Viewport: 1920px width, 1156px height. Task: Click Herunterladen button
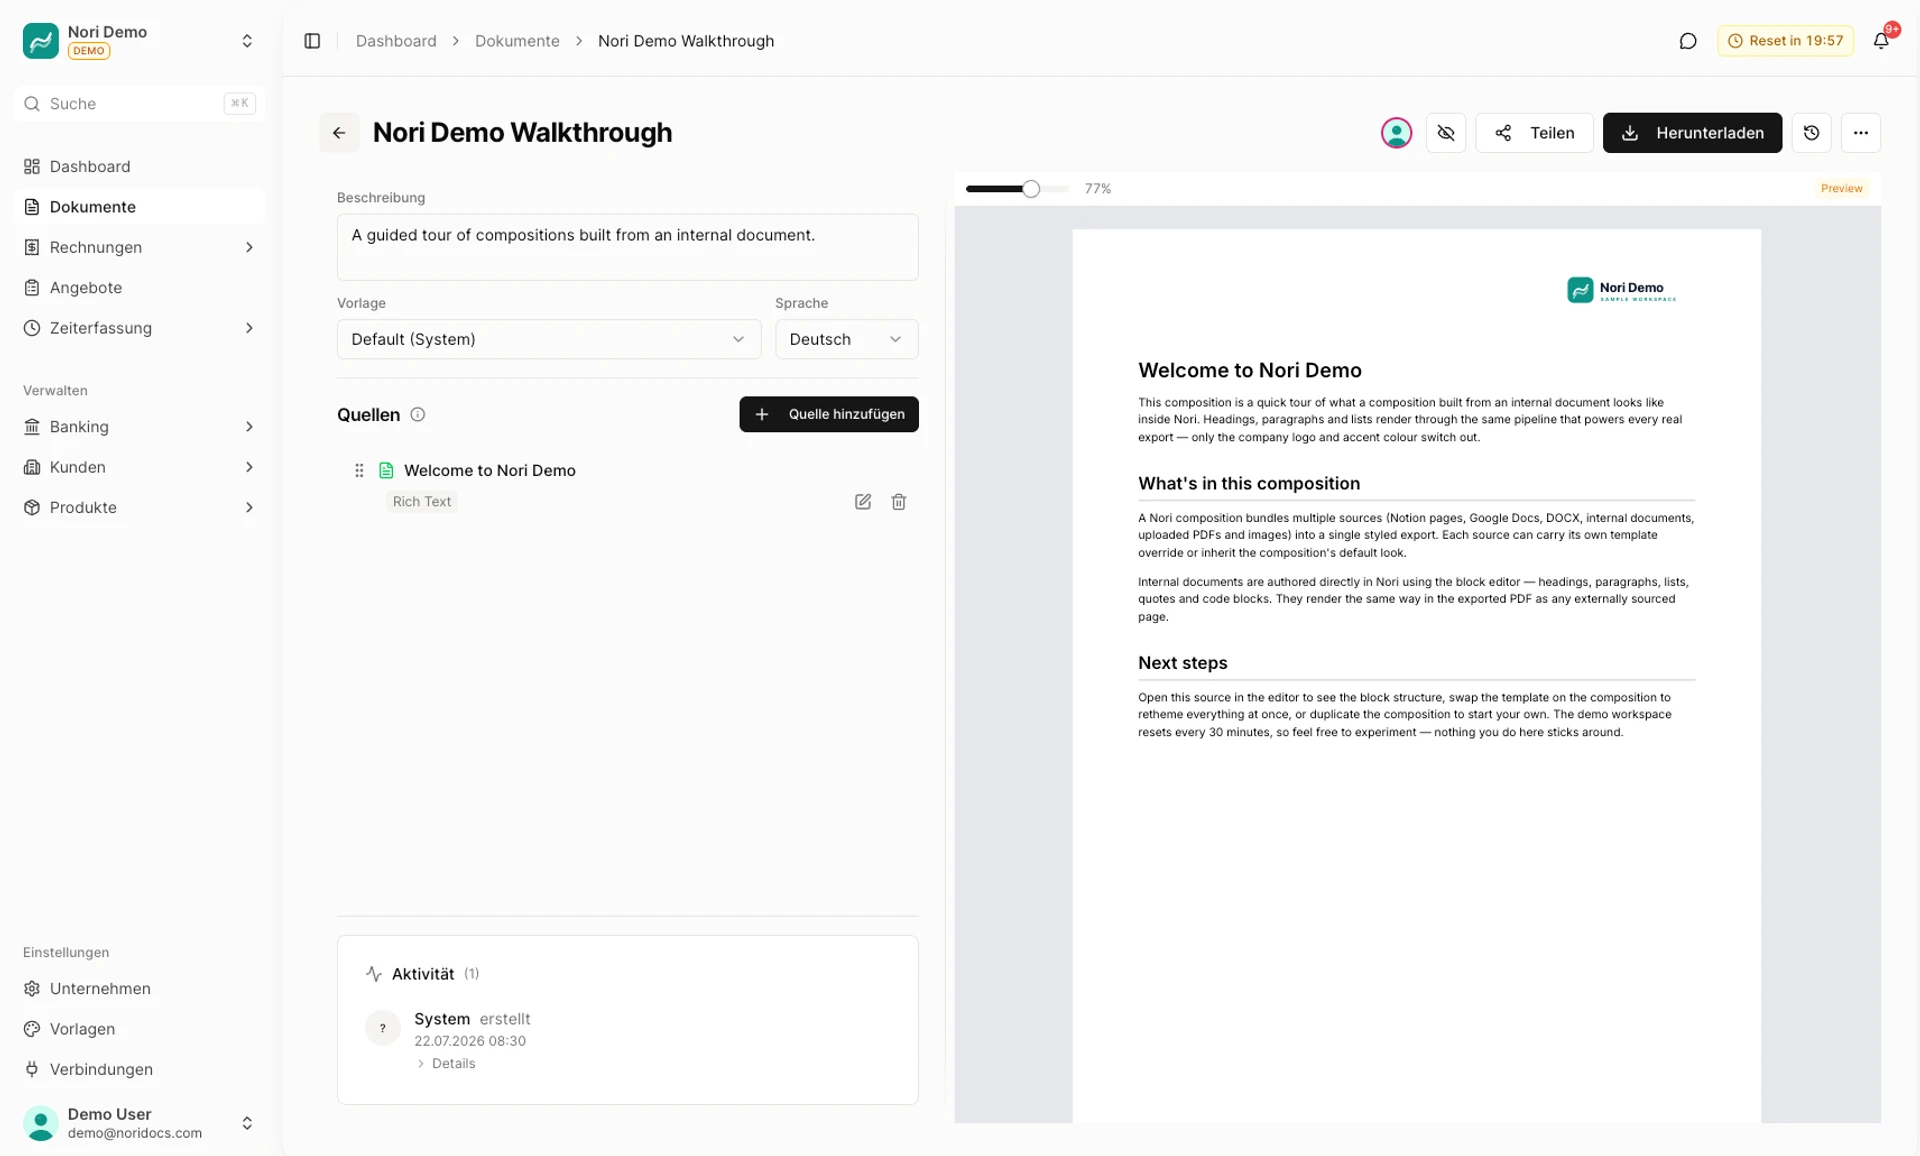[1692, 133]
